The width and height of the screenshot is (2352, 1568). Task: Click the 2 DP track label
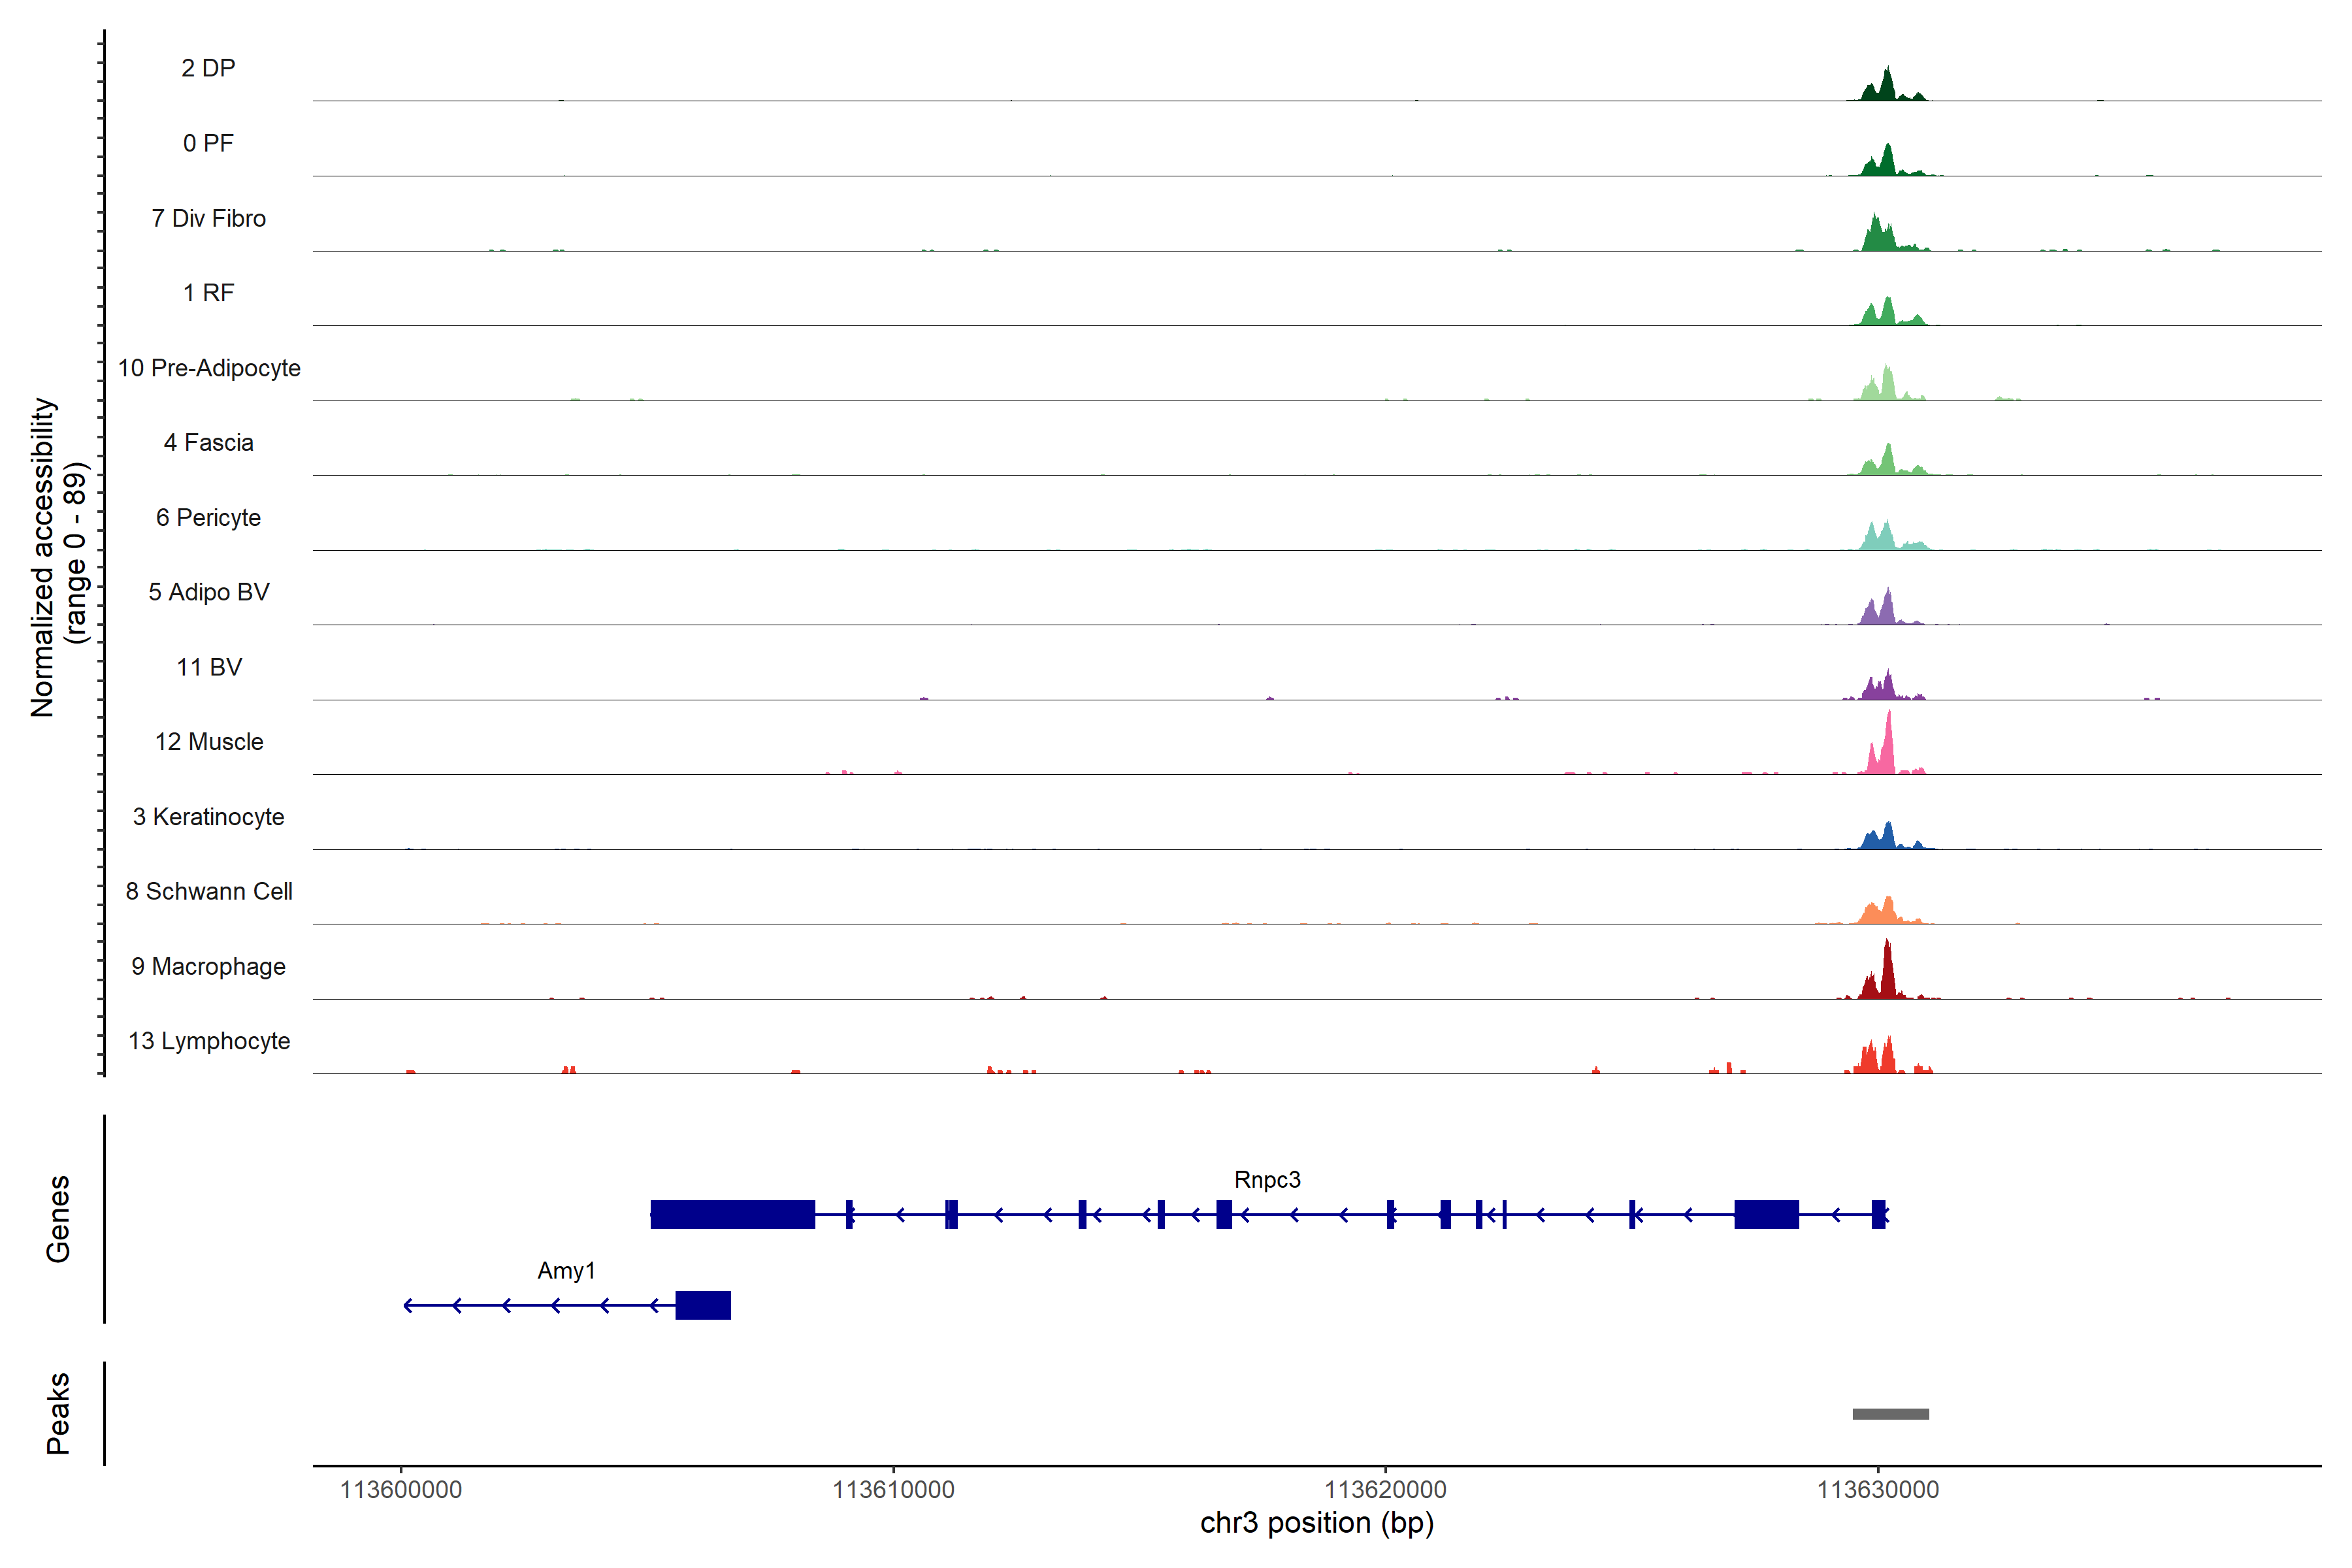208,68
